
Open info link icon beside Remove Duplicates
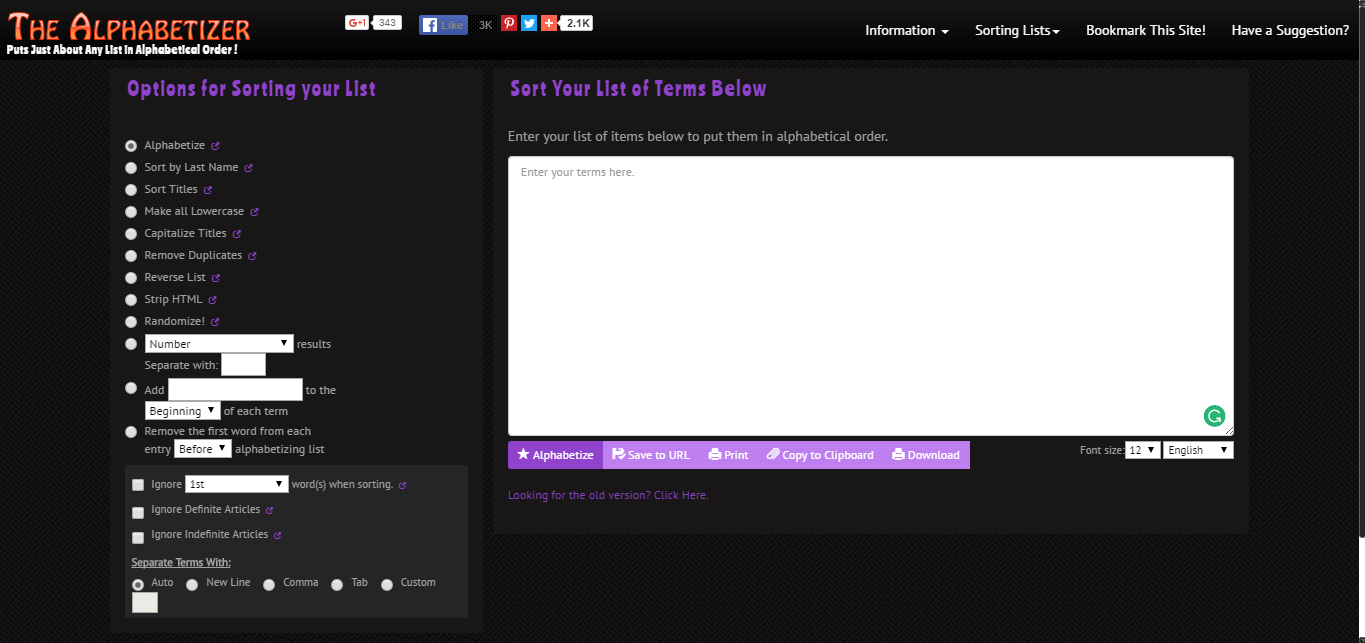[252, 256]
